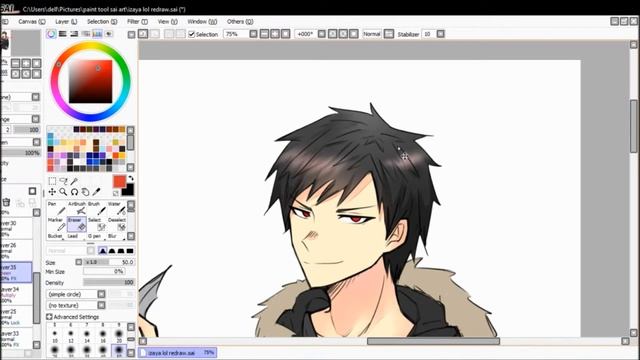
Task: Toggle swatches panel display
Action: pos(97,34)
